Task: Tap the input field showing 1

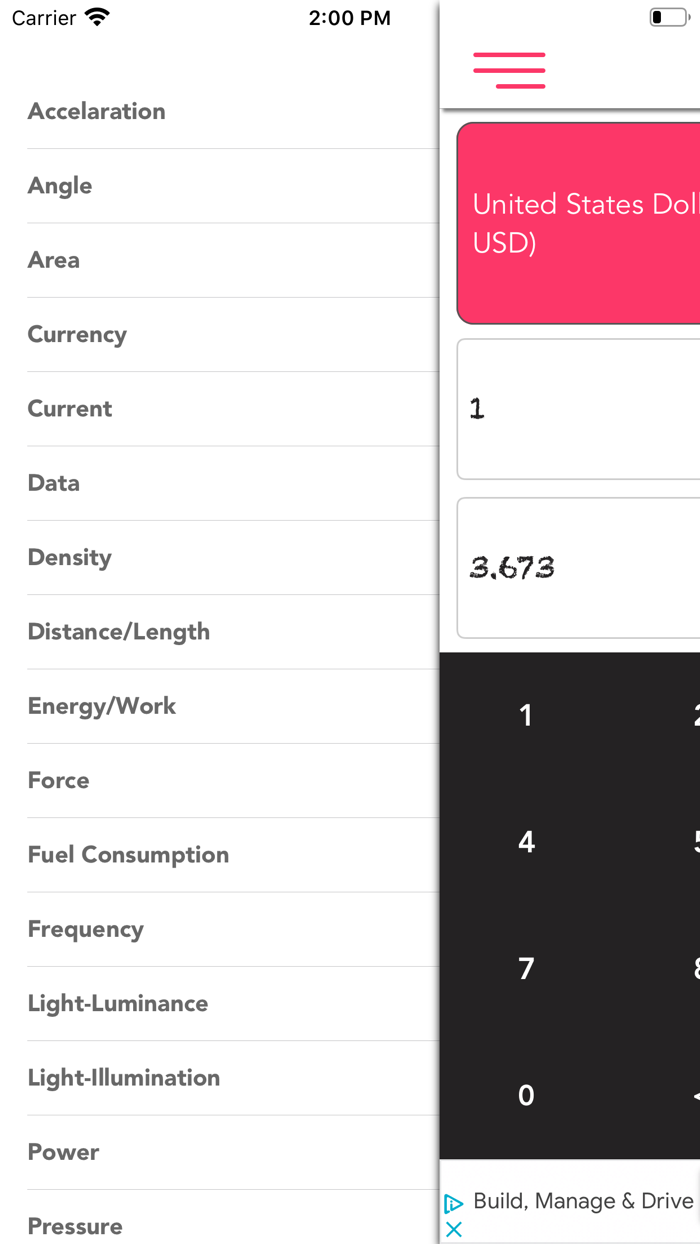Action: [x=579, y=409]
